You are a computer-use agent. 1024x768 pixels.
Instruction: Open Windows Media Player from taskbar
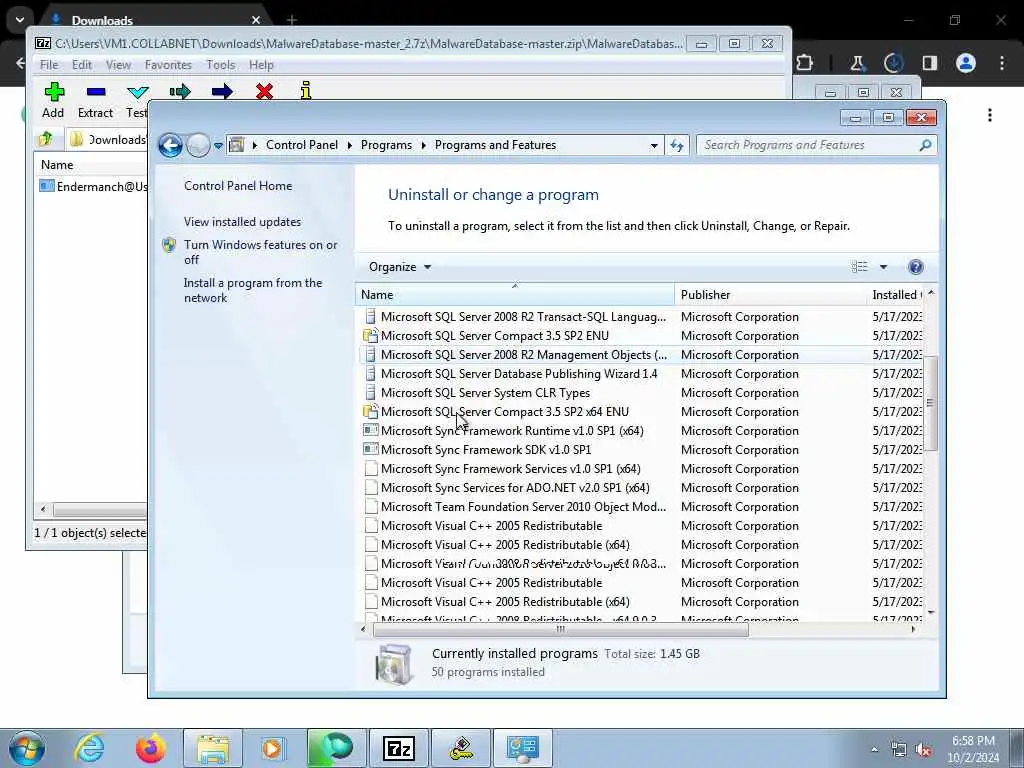[x=272, y=748]
